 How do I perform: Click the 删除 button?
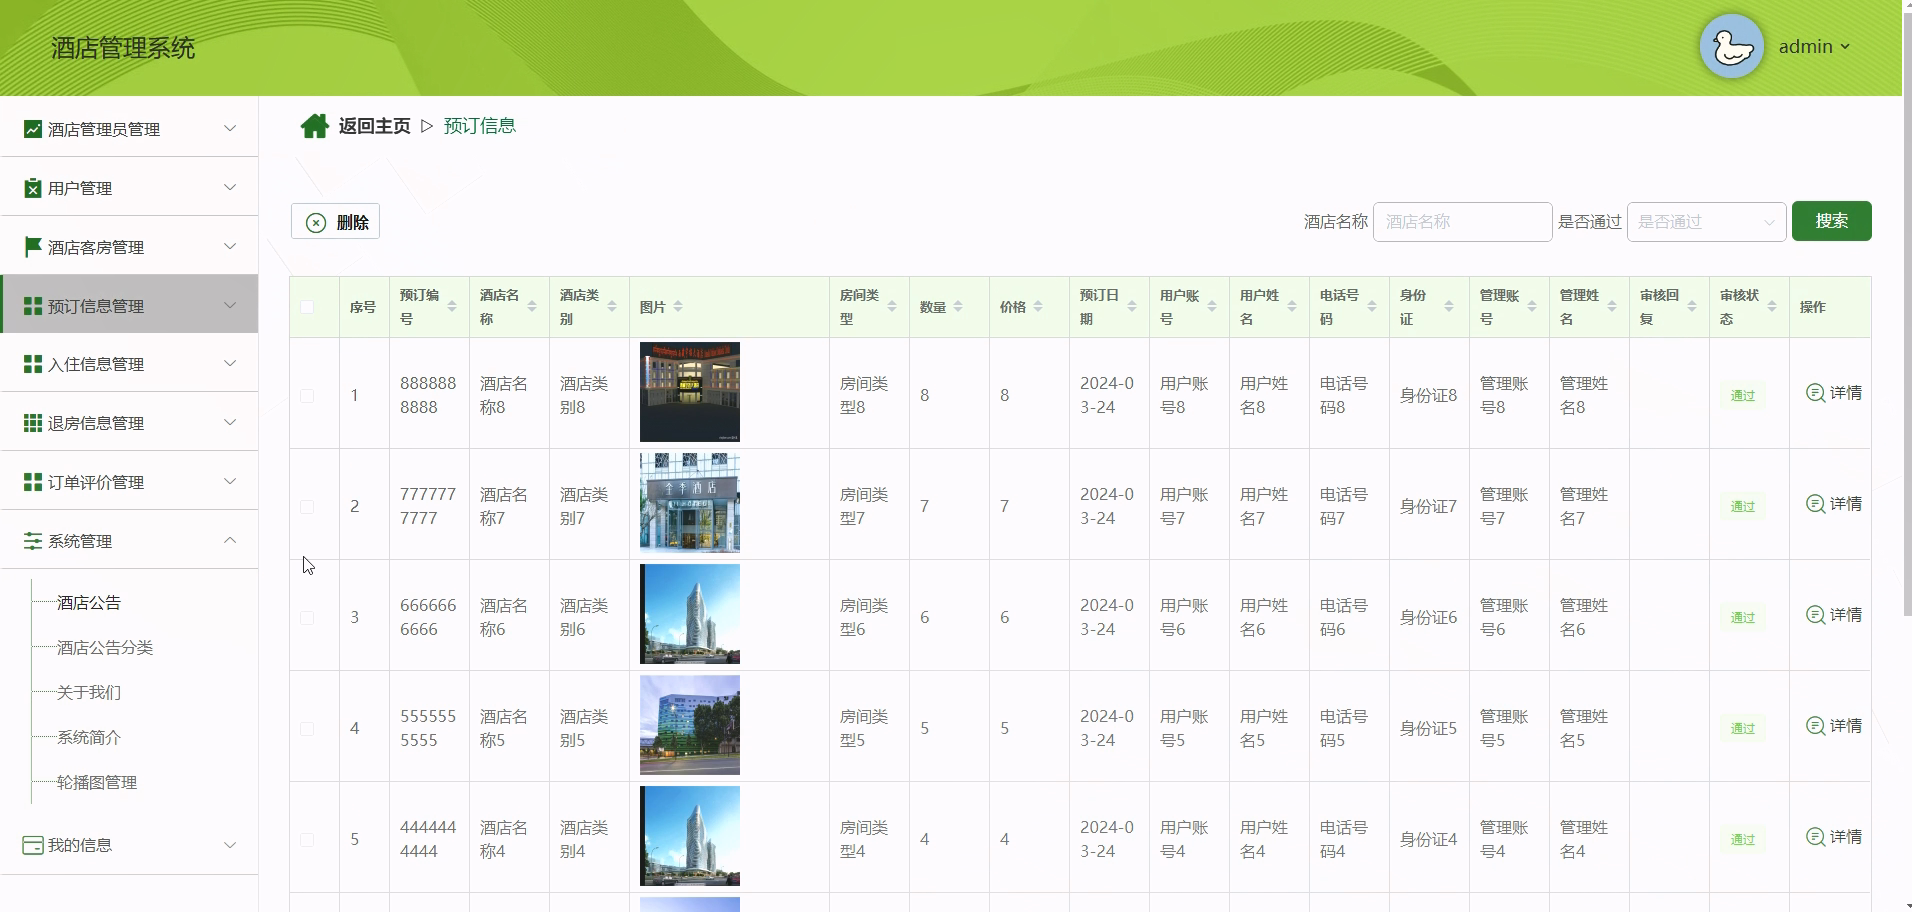tap(335, 222)
